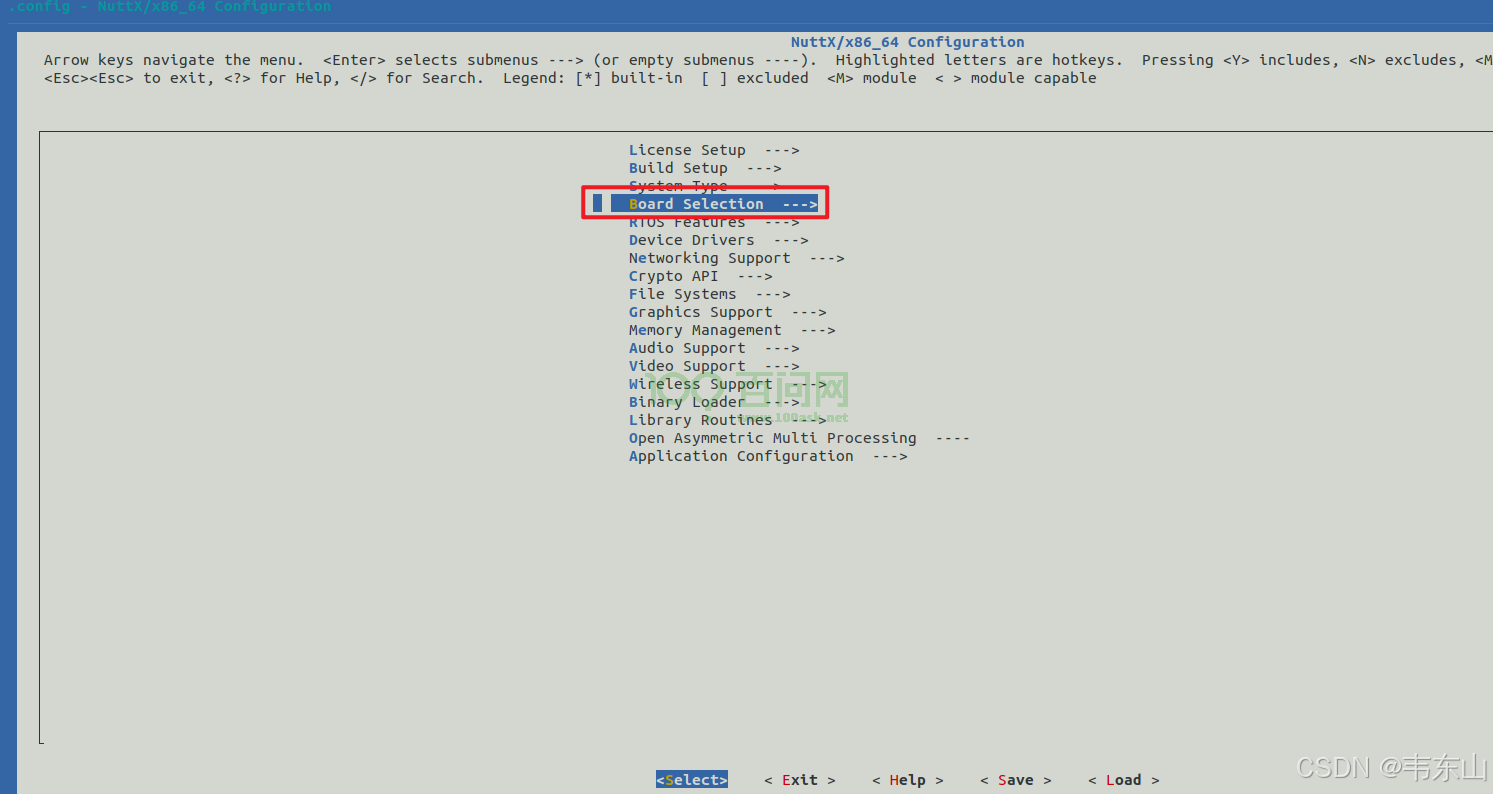This screenshot has height=794, width=1493.
Task: Open the Application Configuration submenu
Action: click(768, 456)
